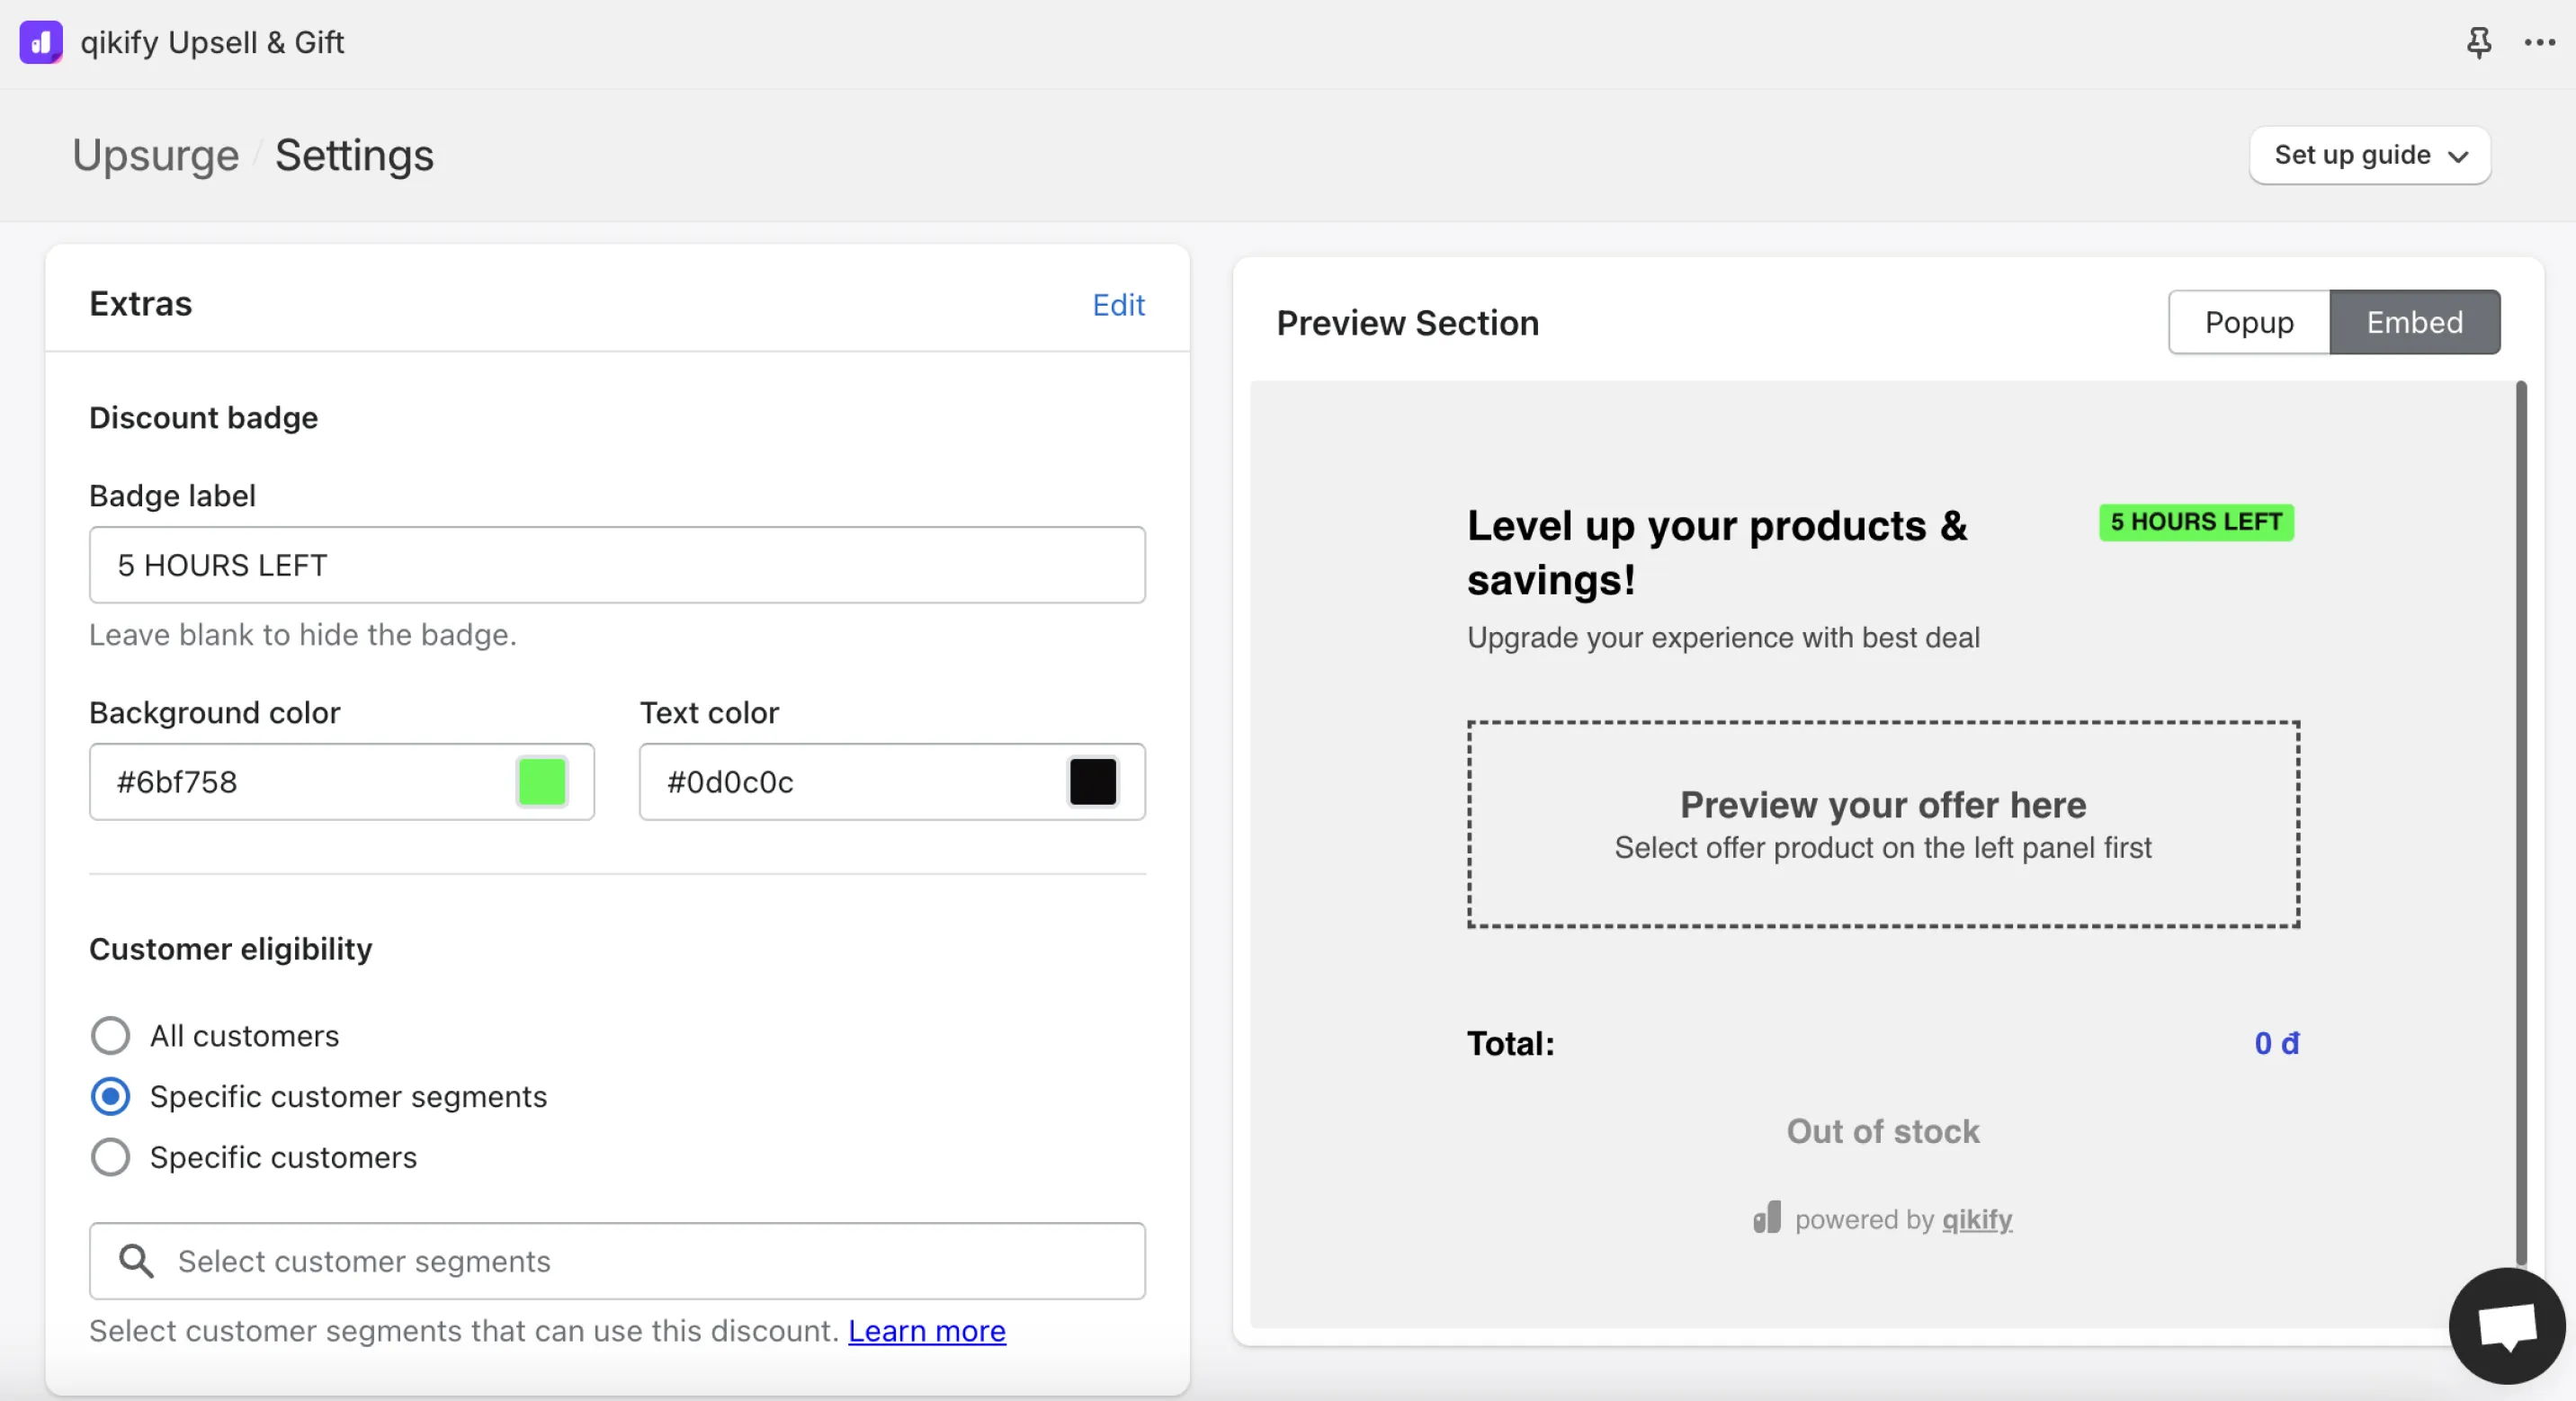Choose the Specific customers radio option
2576x1401 pixels.
(x=110, y=1157)
